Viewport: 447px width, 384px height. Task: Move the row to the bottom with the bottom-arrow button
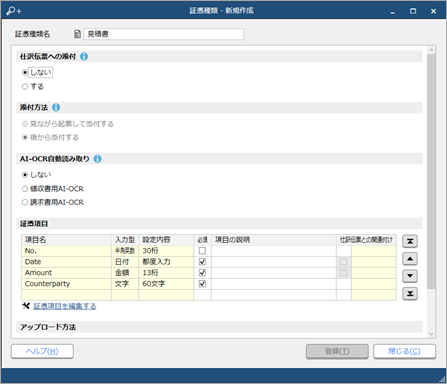tap(410, 293)
